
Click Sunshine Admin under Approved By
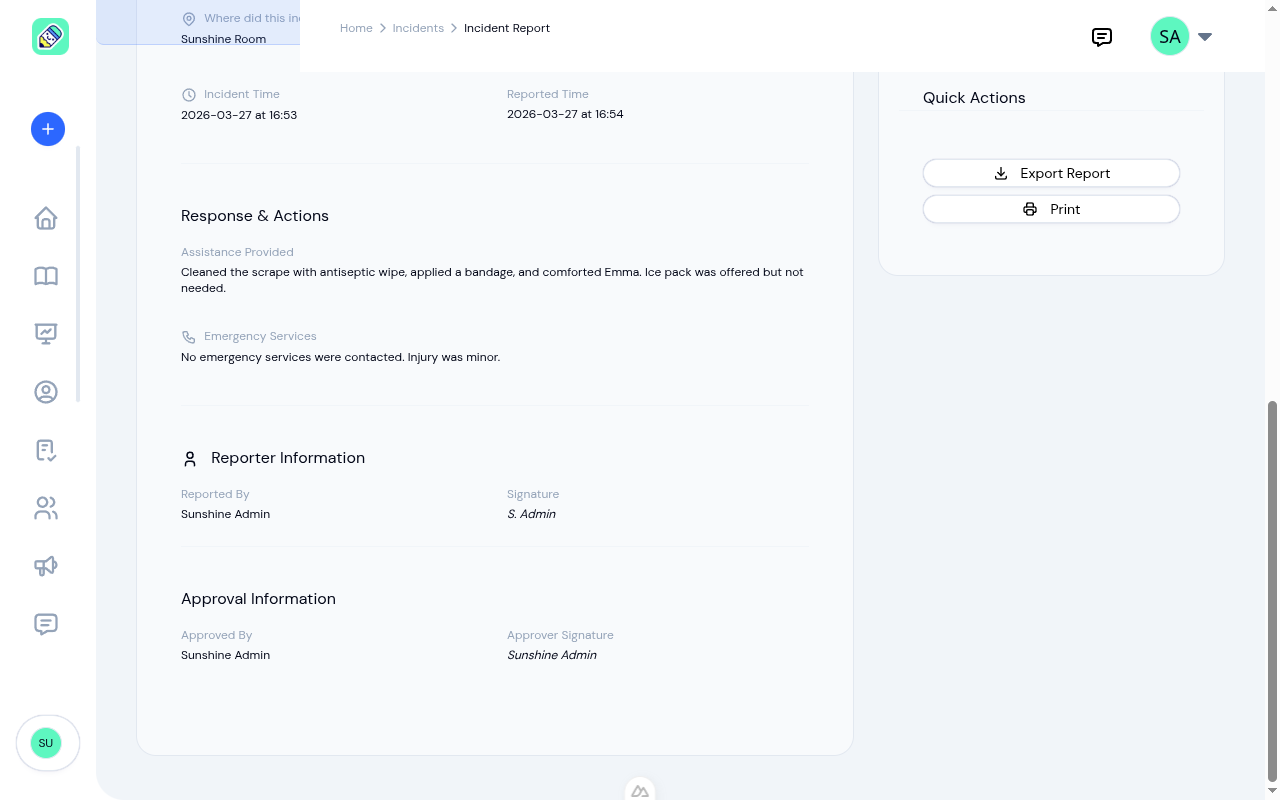coord(225,655)
